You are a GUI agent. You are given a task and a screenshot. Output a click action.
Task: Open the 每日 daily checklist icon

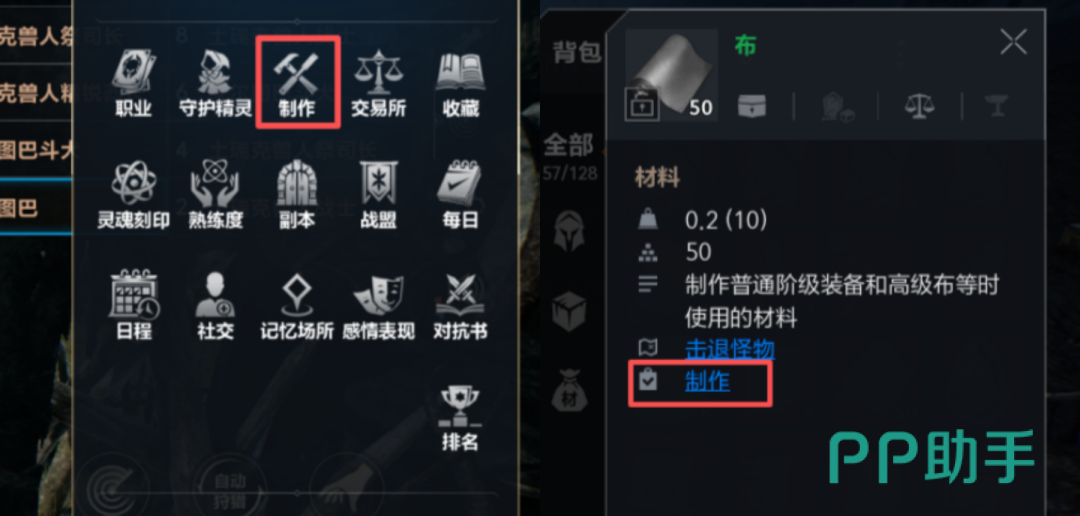click(460, 194)
